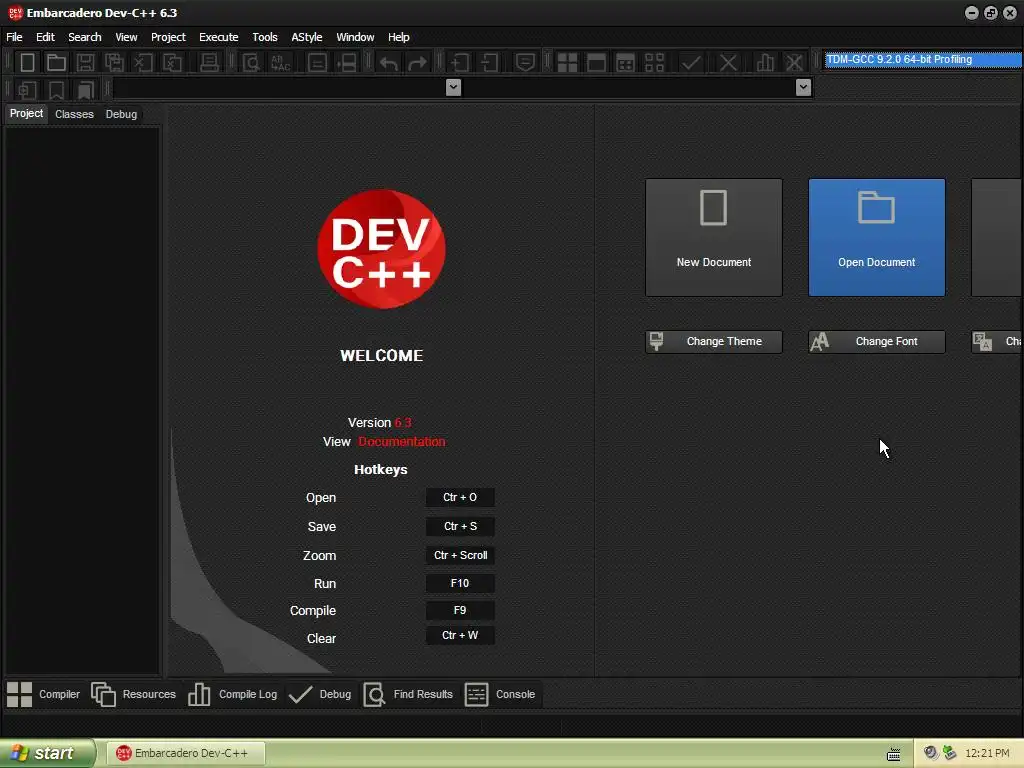This screenshot has height=768, width=1024.
Task: Click the Goto bookmark filled icon
Action: click(86, 89)
